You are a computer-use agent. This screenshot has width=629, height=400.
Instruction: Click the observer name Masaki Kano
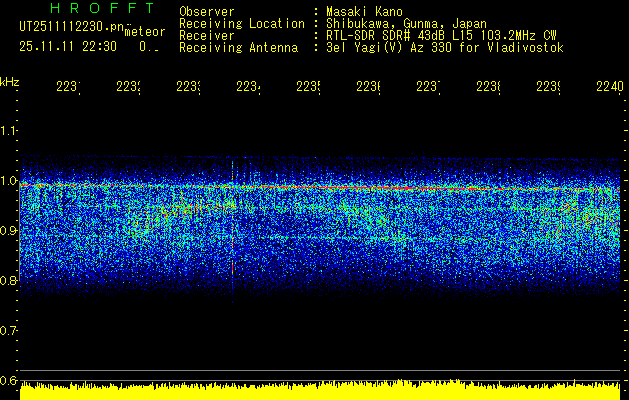coord(364,11)
